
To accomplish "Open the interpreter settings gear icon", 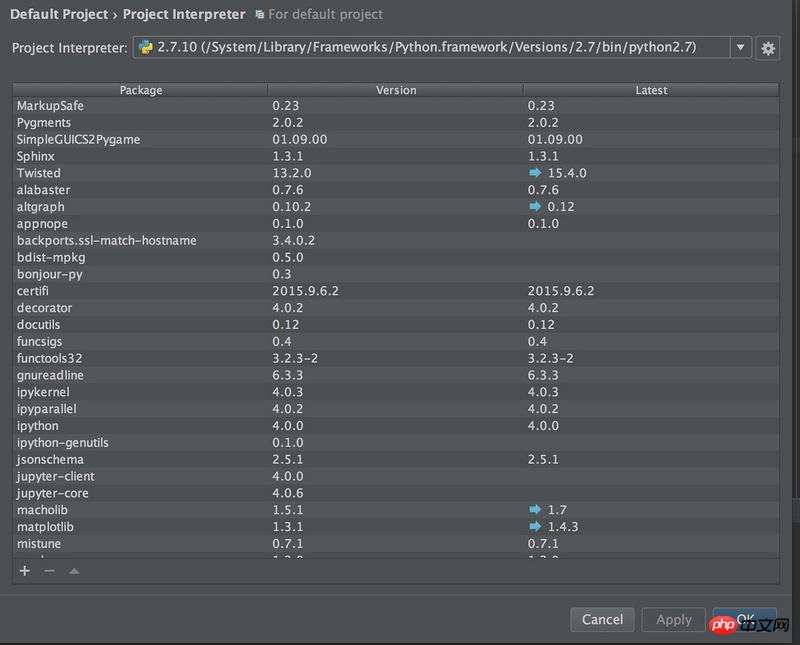I will click(x=767, y=48).
